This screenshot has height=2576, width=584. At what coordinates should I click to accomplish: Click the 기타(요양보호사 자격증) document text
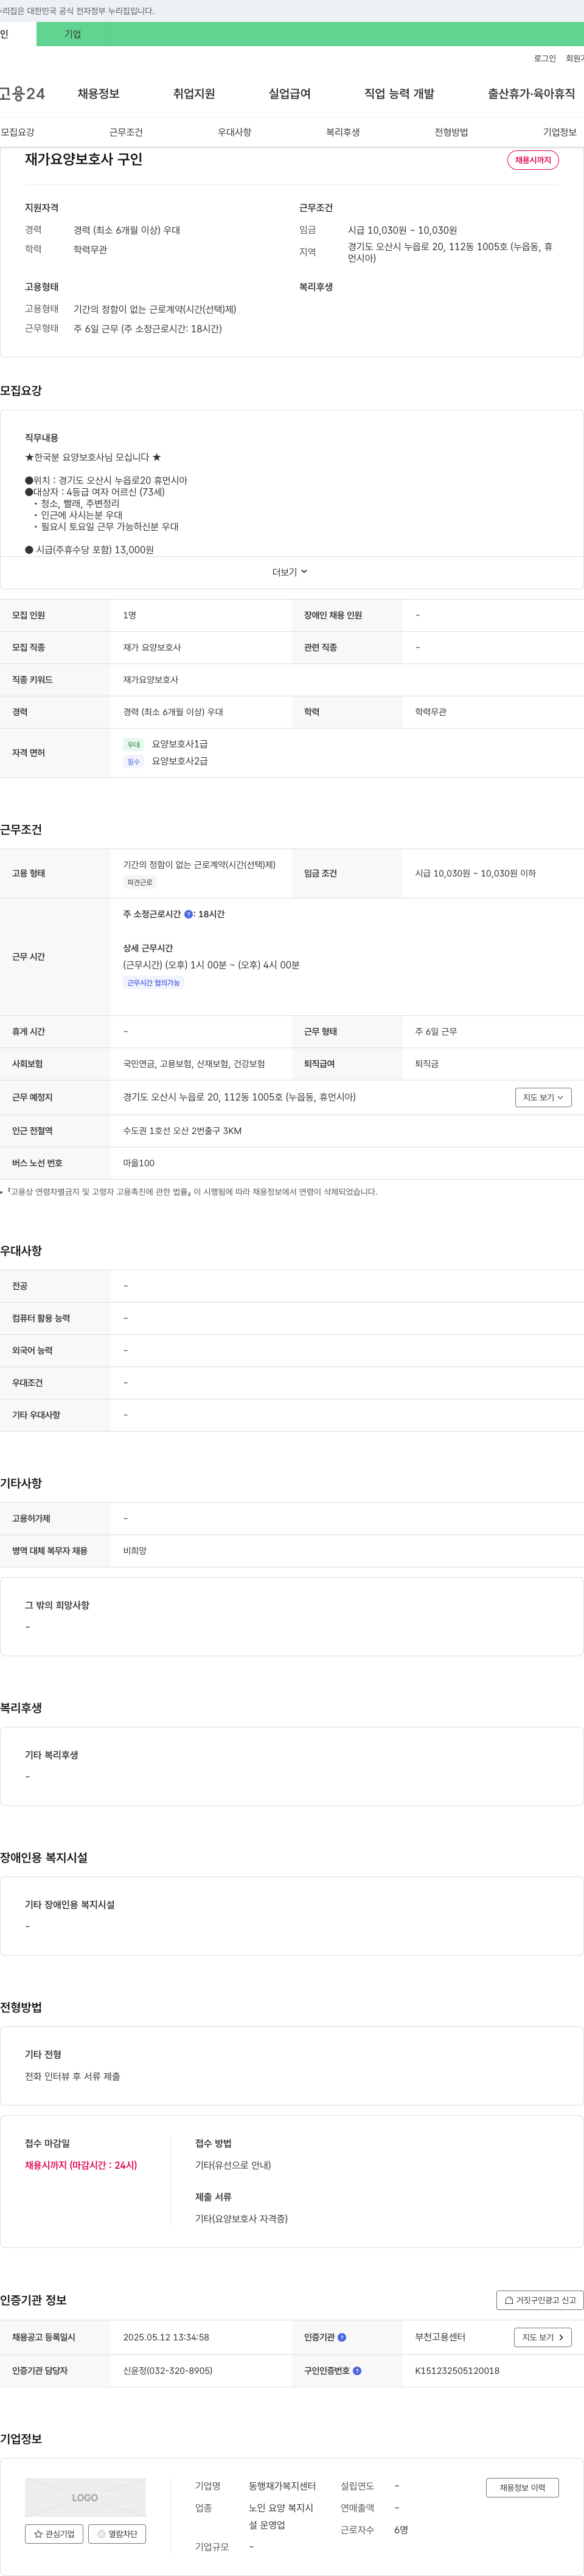pos(241,2218)
